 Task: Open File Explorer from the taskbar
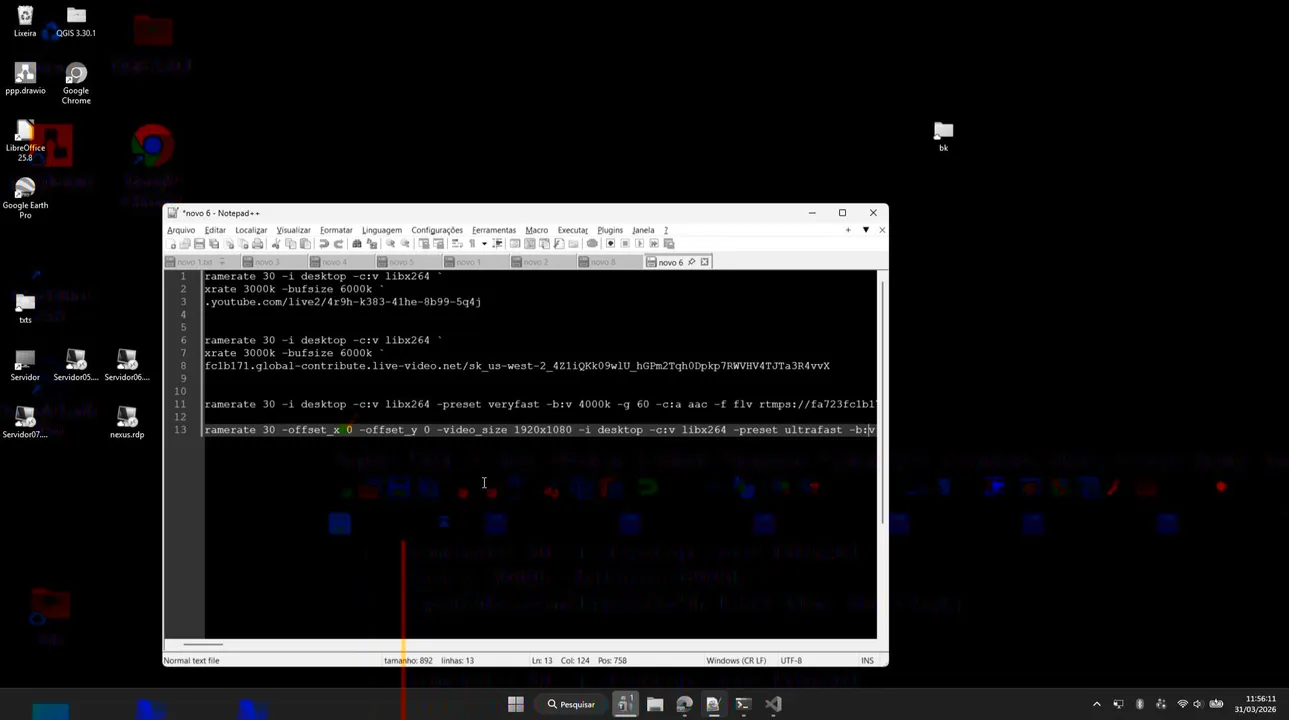(x=655, y=704)
